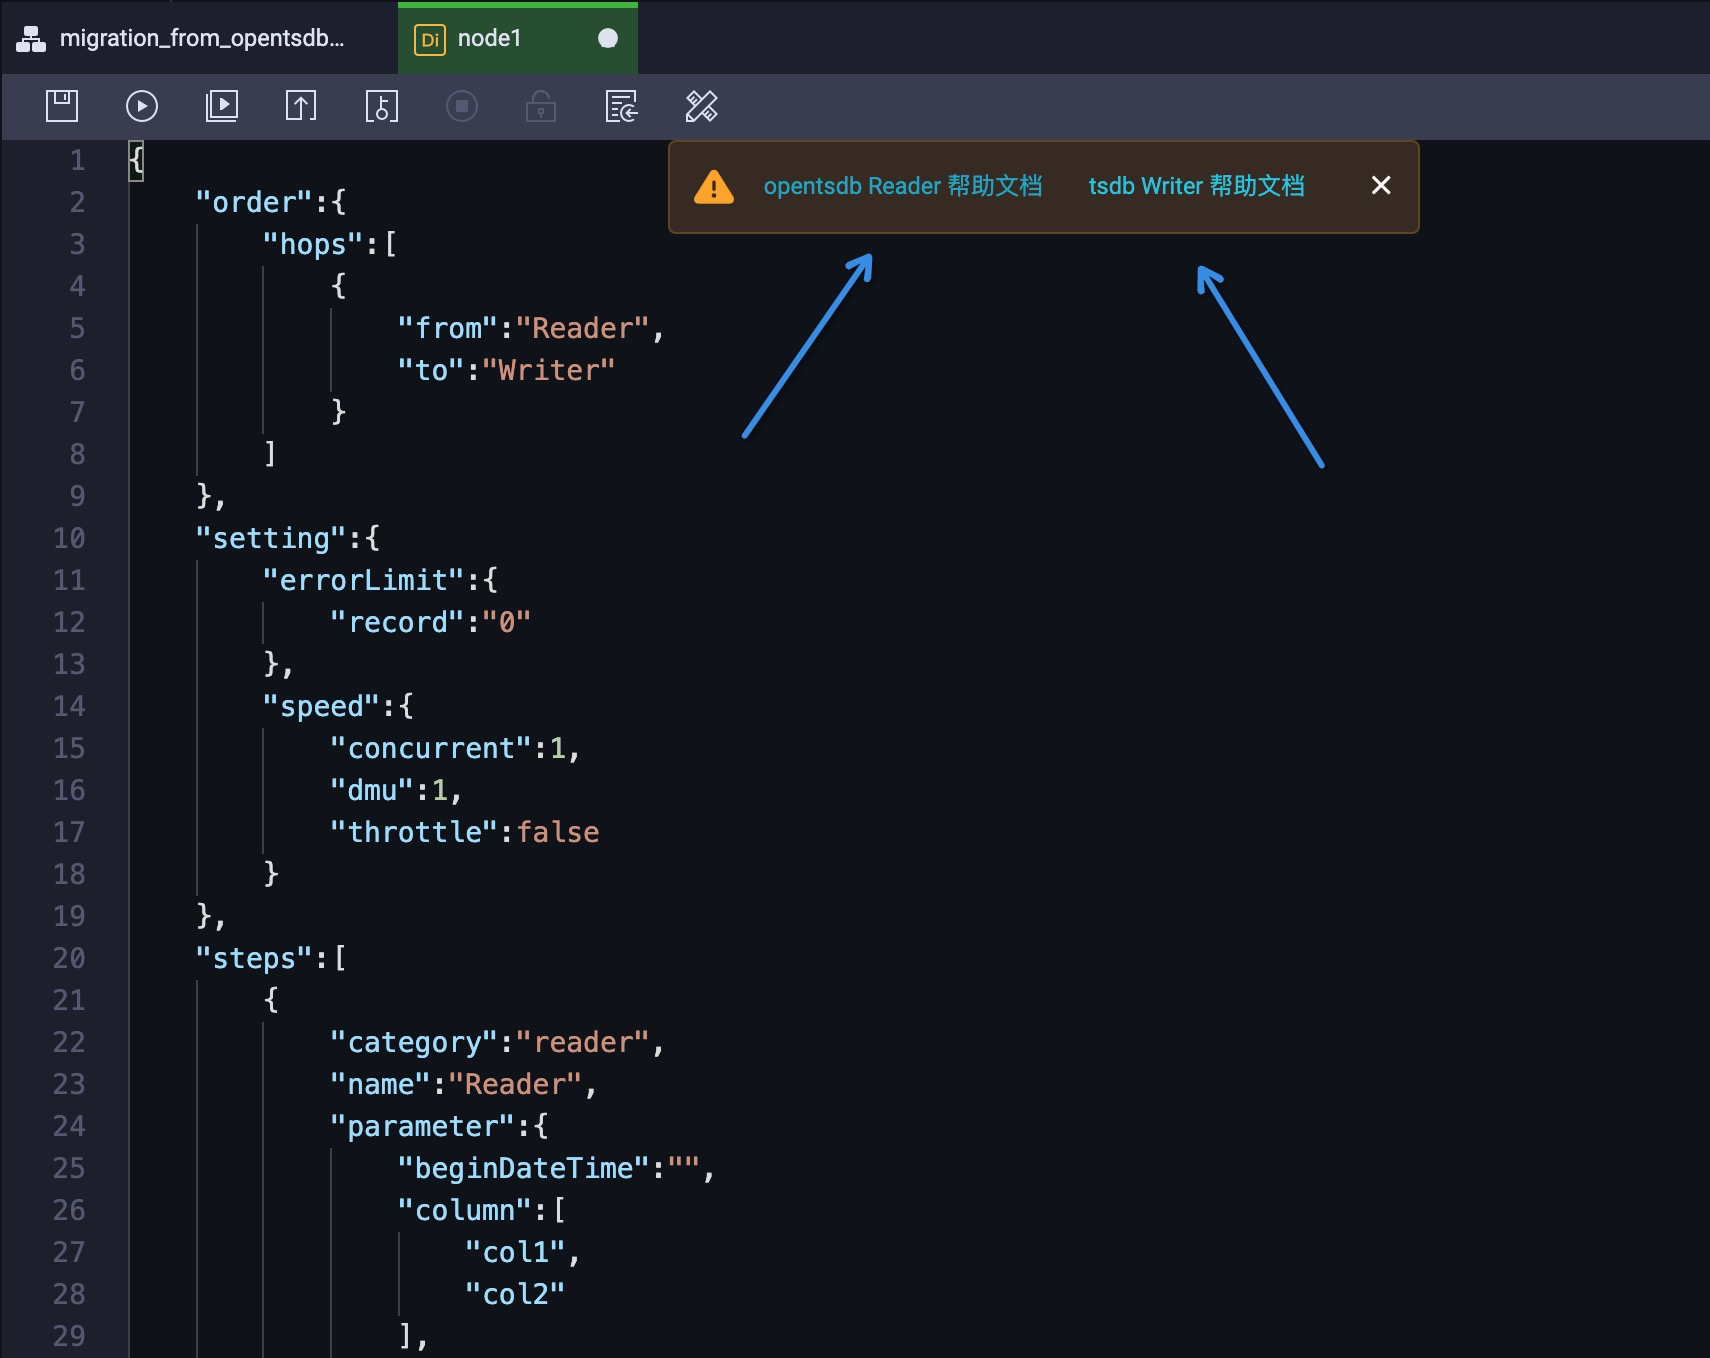
Task: Click line number 10 in gutter
Action: [69, 538]
